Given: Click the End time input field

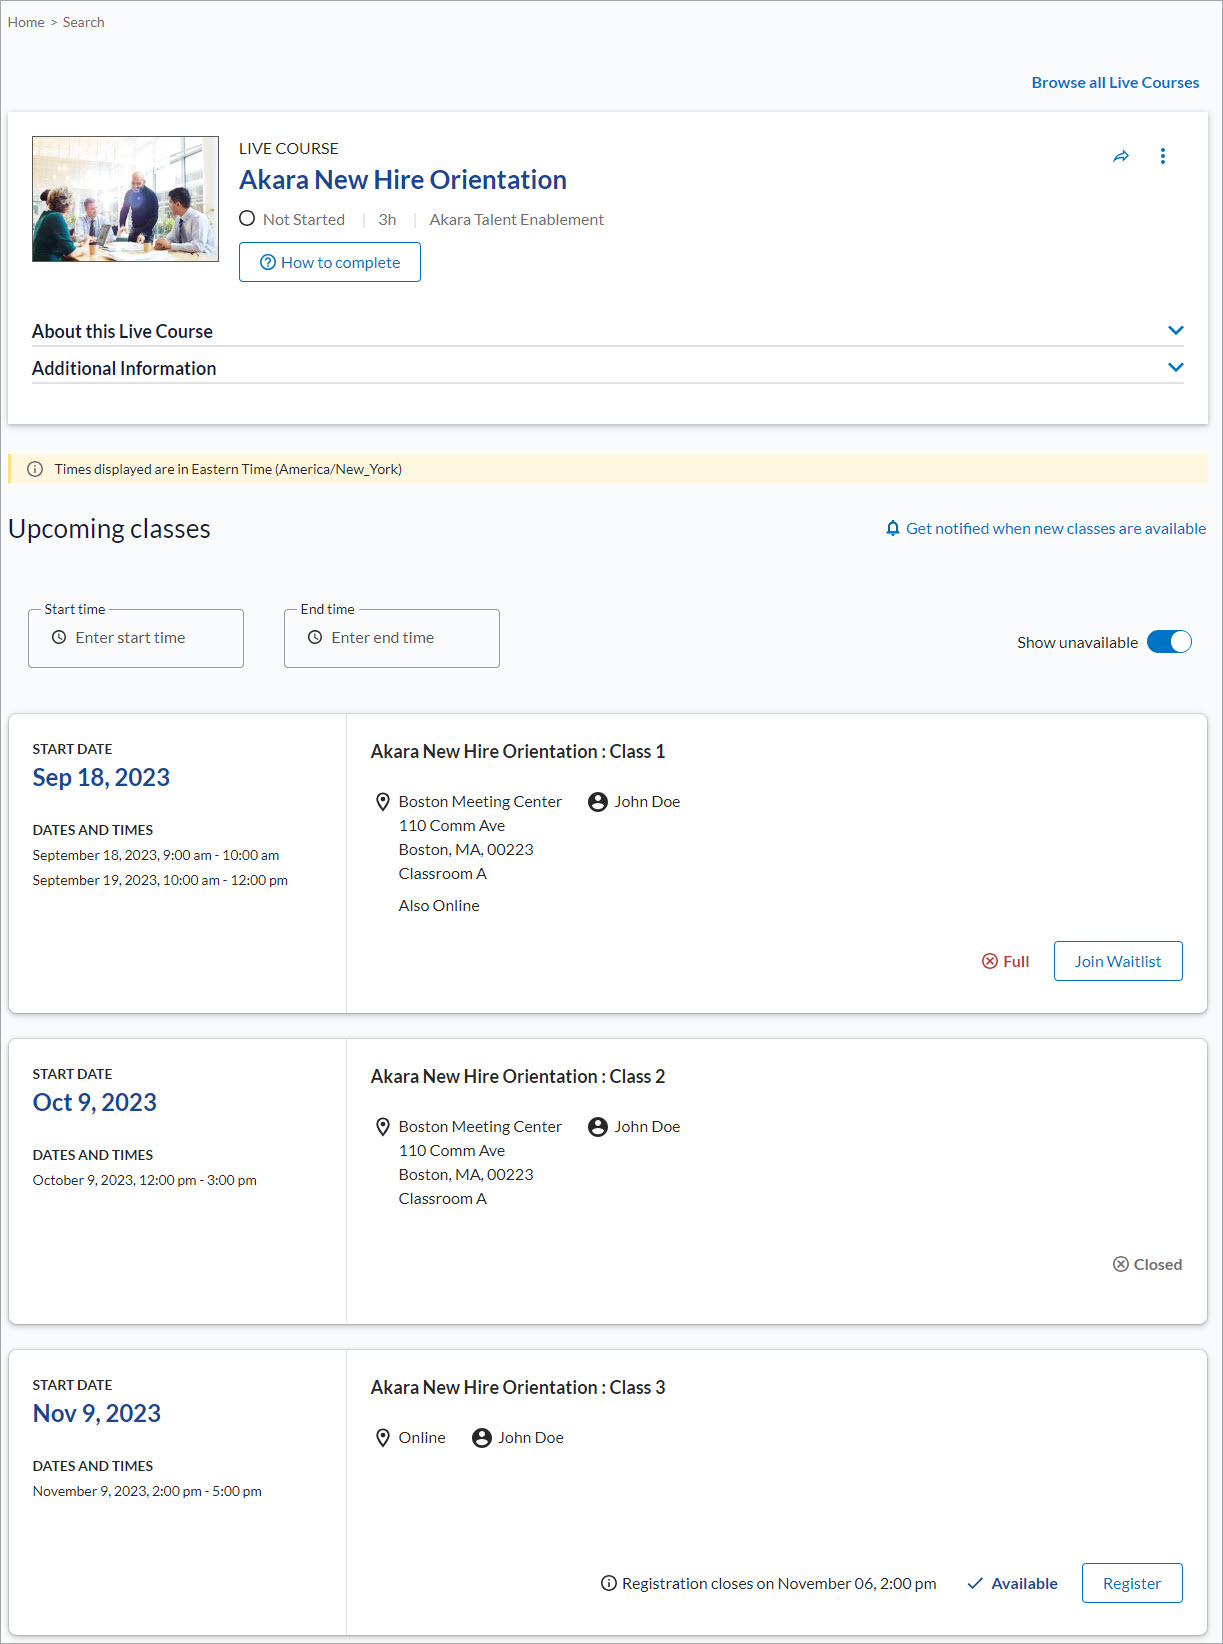Looking at the screenshot, I should [x=392, y=638].
